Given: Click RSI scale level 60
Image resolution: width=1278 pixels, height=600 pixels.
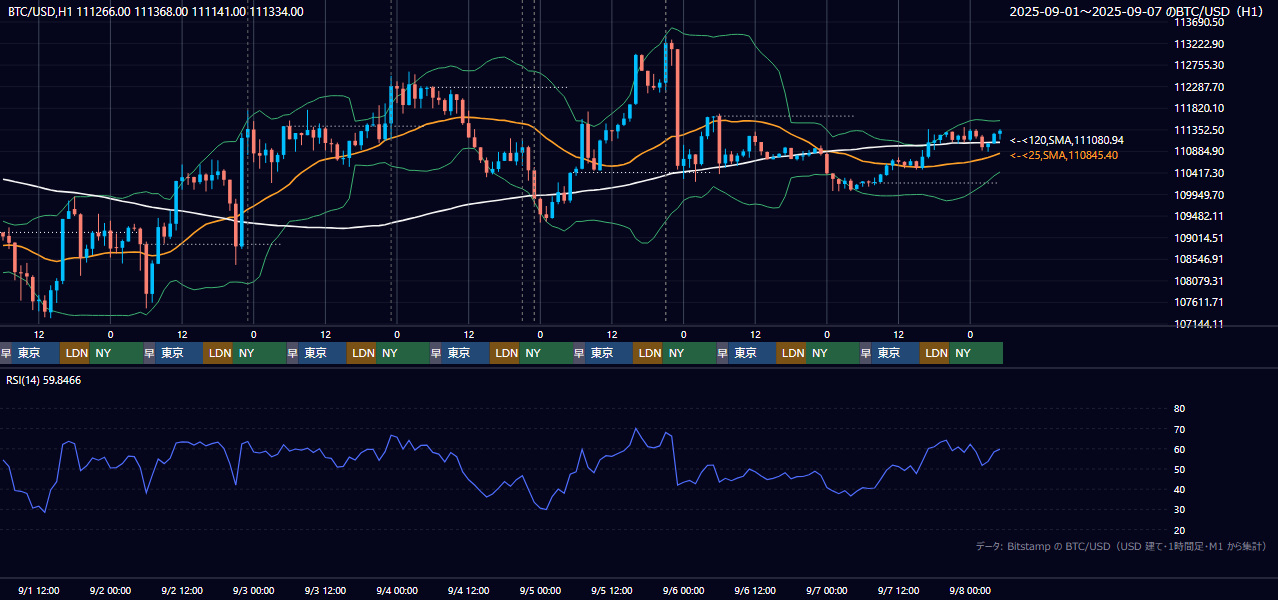Looking at the screenshot, I should (1179, 449).
